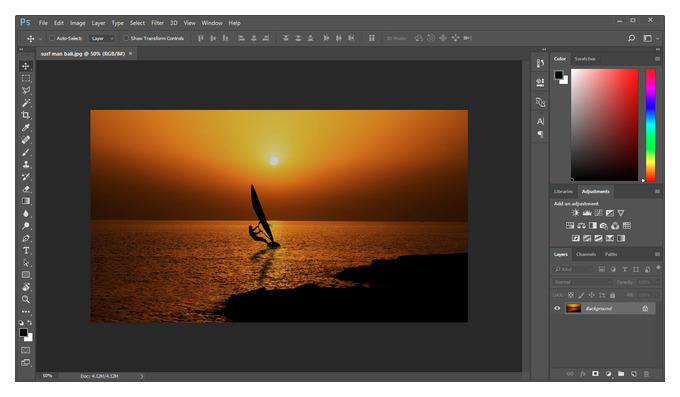680x397 pixels.
Task: Click the toolbar foreground color swatch
Action: pyautogui.click(x=23, y=332)
